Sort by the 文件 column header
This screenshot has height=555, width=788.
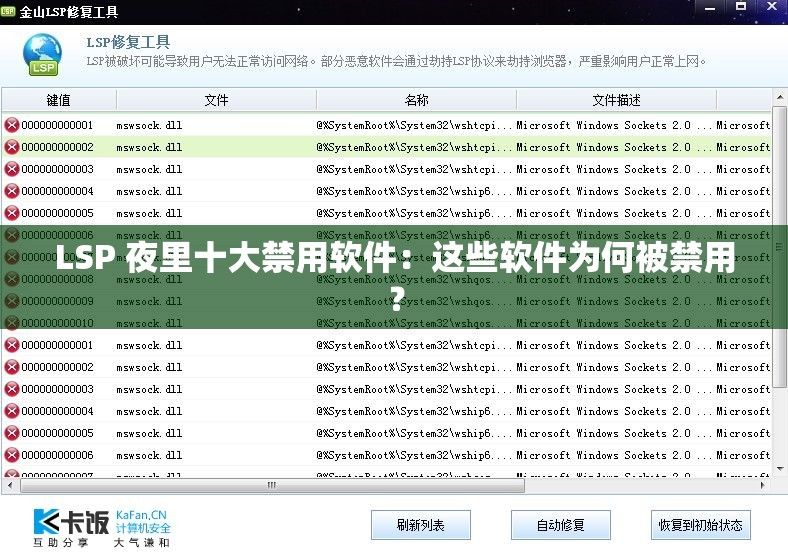coord(217,100)
